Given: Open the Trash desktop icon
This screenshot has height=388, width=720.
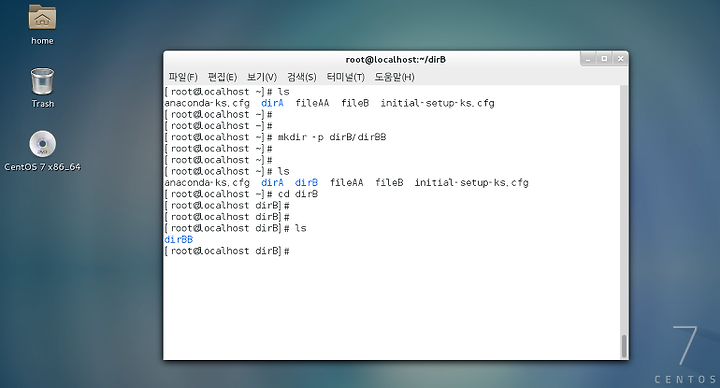Looking at the screenshot, I should [x=42, y=81].
